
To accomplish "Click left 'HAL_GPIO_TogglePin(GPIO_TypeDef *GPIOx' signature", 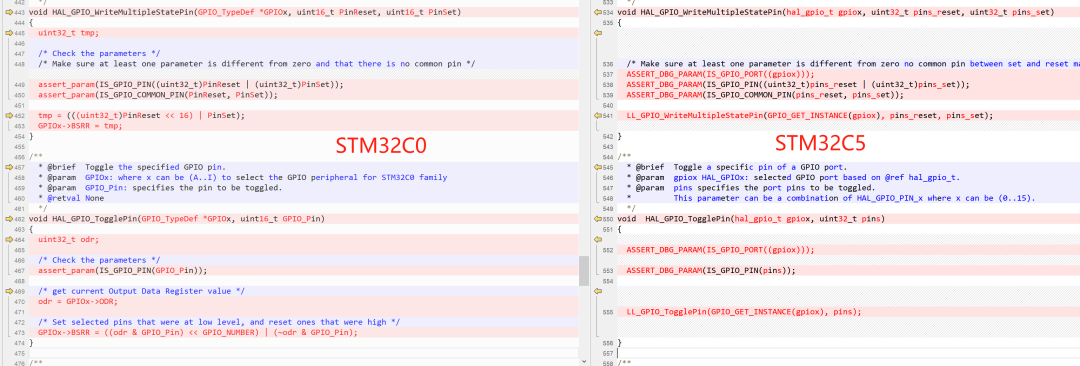I will pos(176,219).
